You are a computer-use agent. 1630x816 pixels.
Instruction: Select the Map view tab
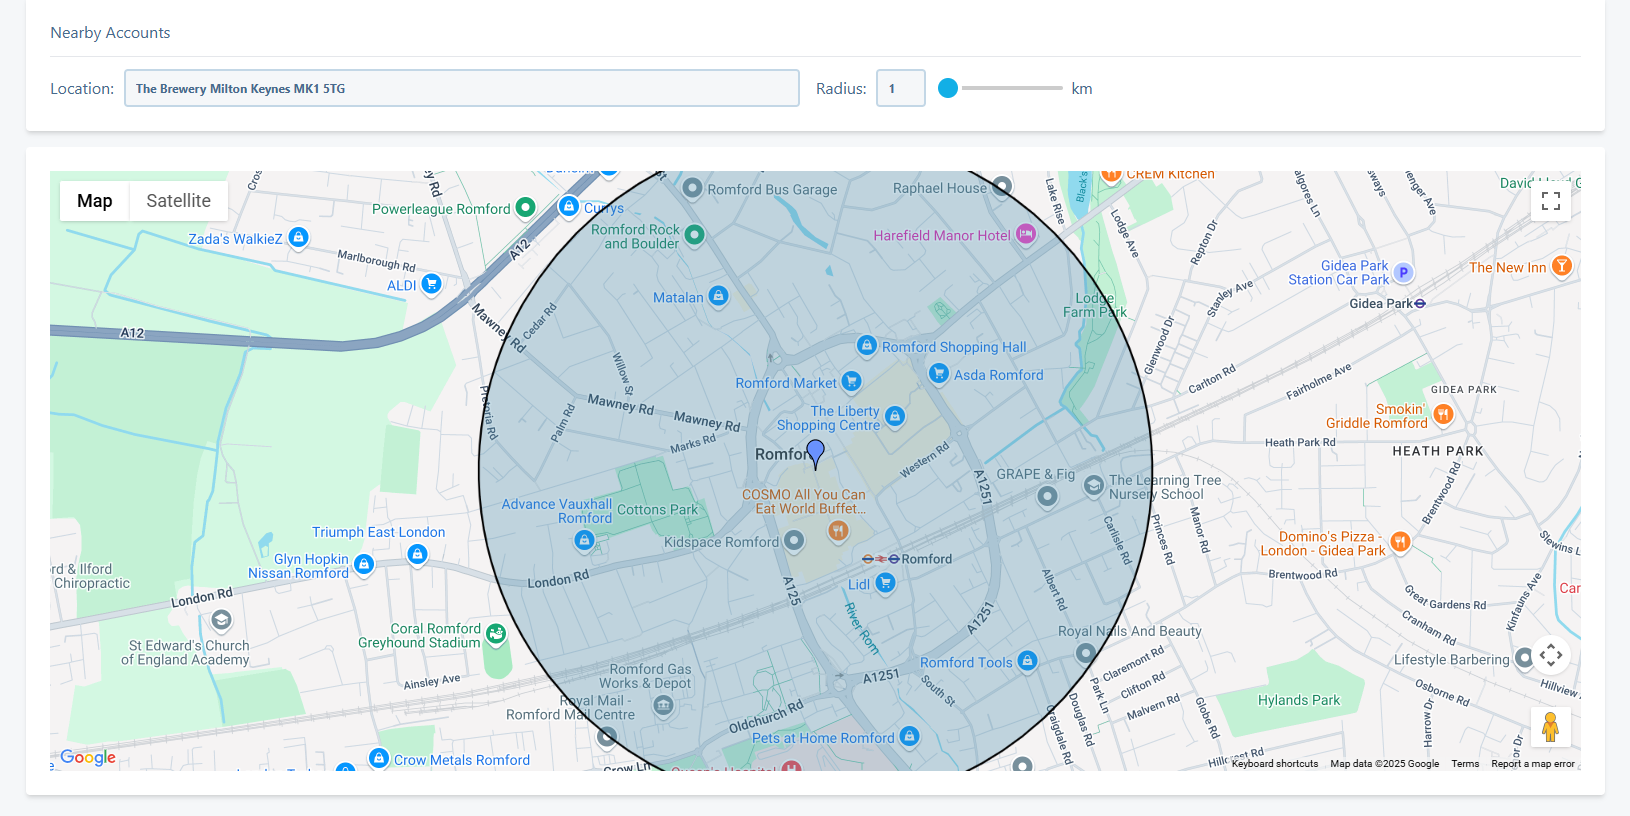[95, 201]
